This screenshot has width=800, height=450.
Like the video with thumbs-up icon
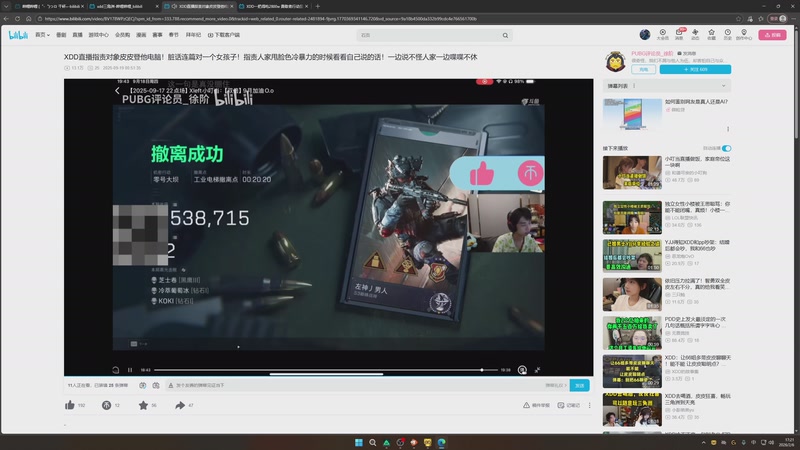click(x=70, y=405)
